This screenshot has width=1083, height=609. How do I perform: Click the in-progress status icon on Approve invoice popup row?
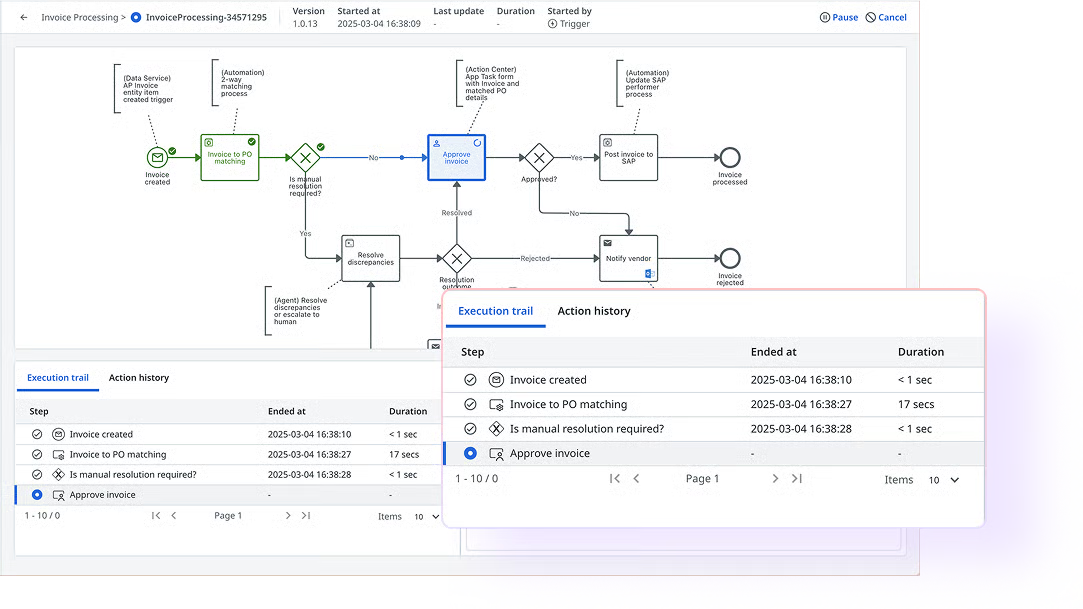470,454
